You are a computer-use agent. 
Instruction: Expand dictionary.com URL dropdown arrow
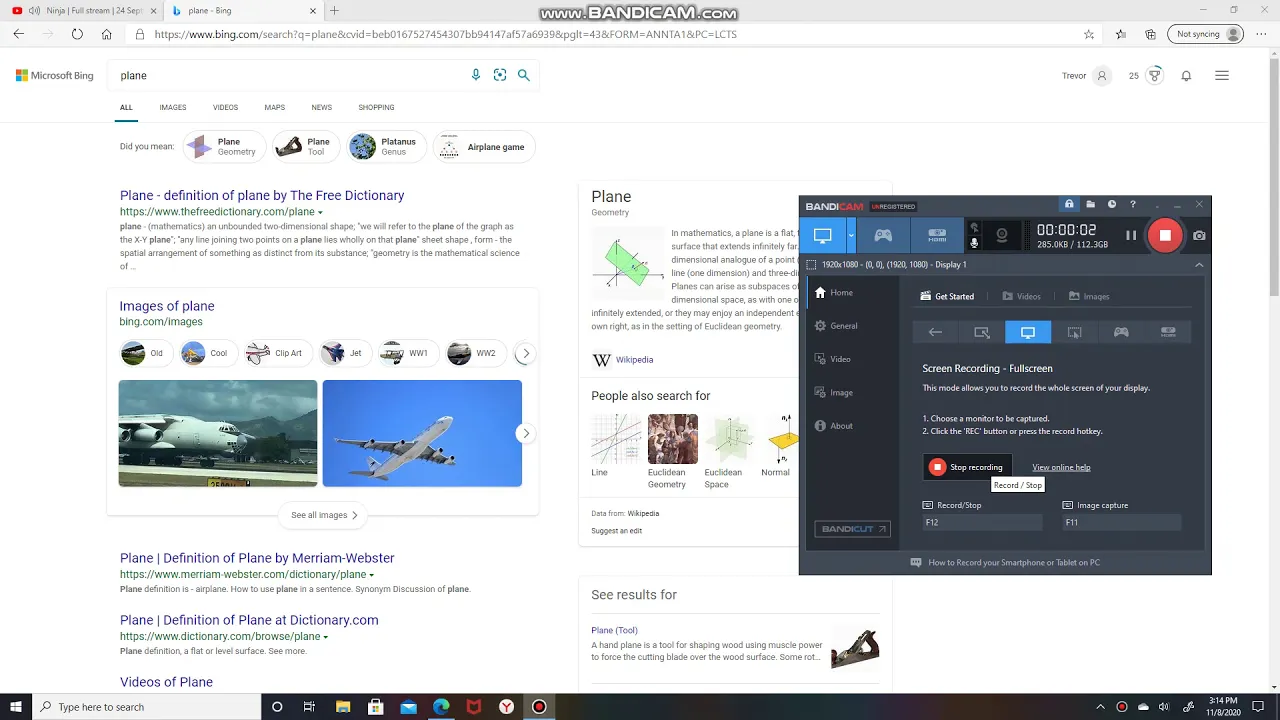click(x=325, y=637)
